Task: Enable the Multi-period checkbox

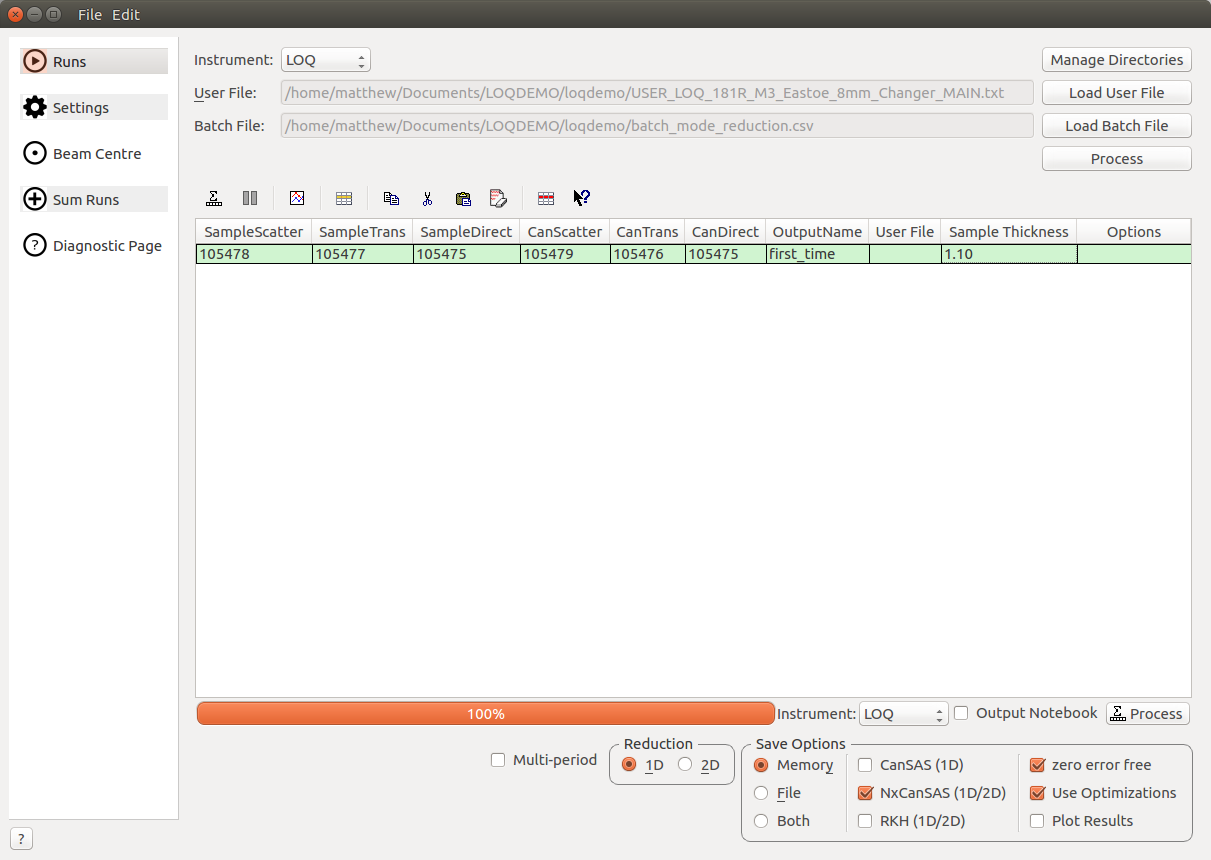Action: coord(498,760)
